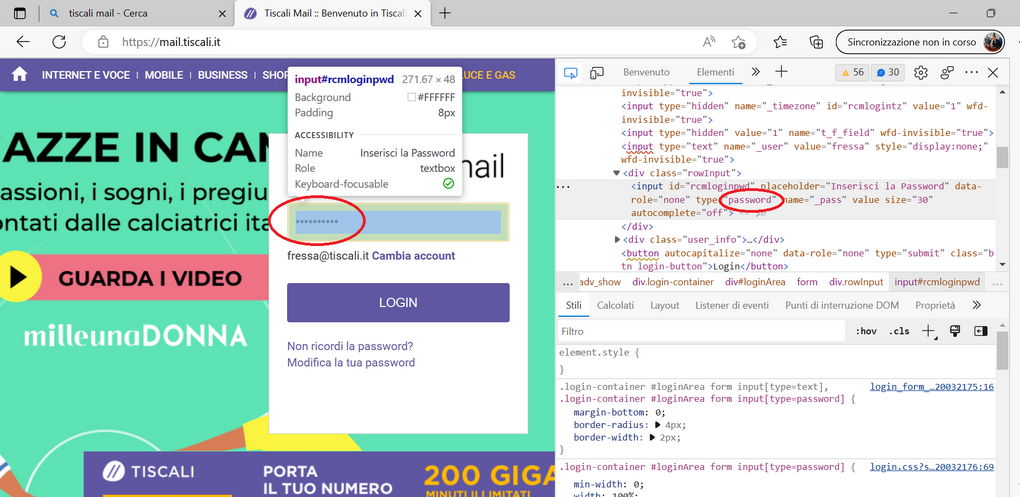Toggle device emulation in DevTools
The image size is (1020, 497).
(x=597, y=72)
